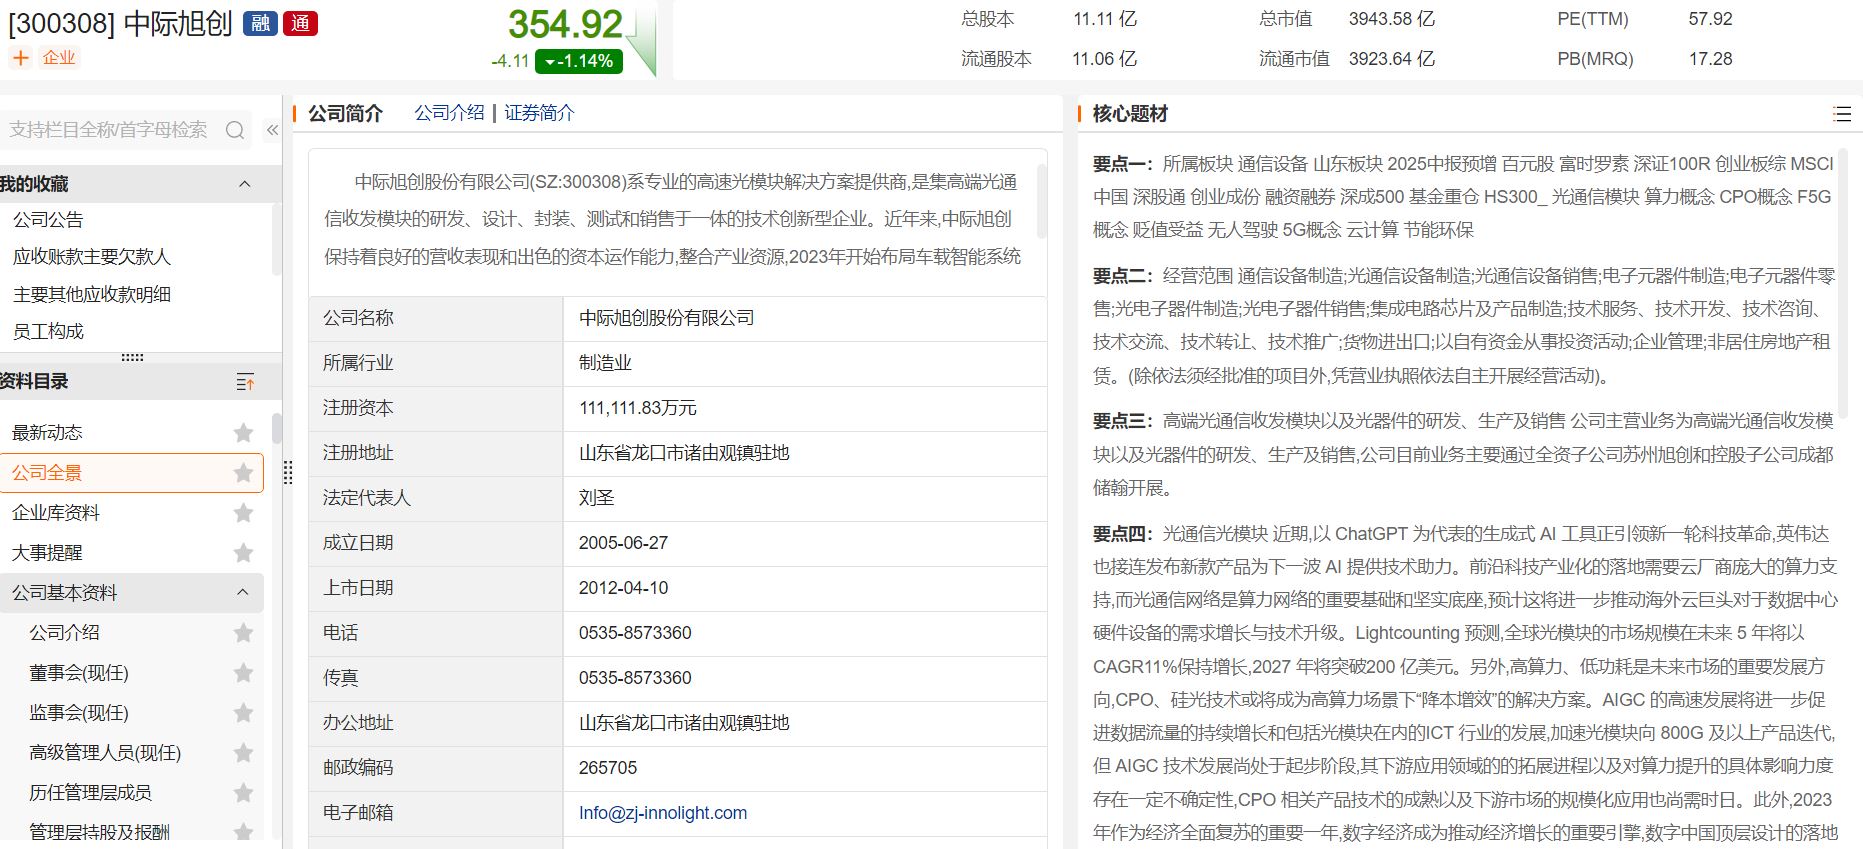The height and width of the screenshot is (849, 1863).
Task: Open 高级管理人员(现任) item
Action: click(105, 753)
